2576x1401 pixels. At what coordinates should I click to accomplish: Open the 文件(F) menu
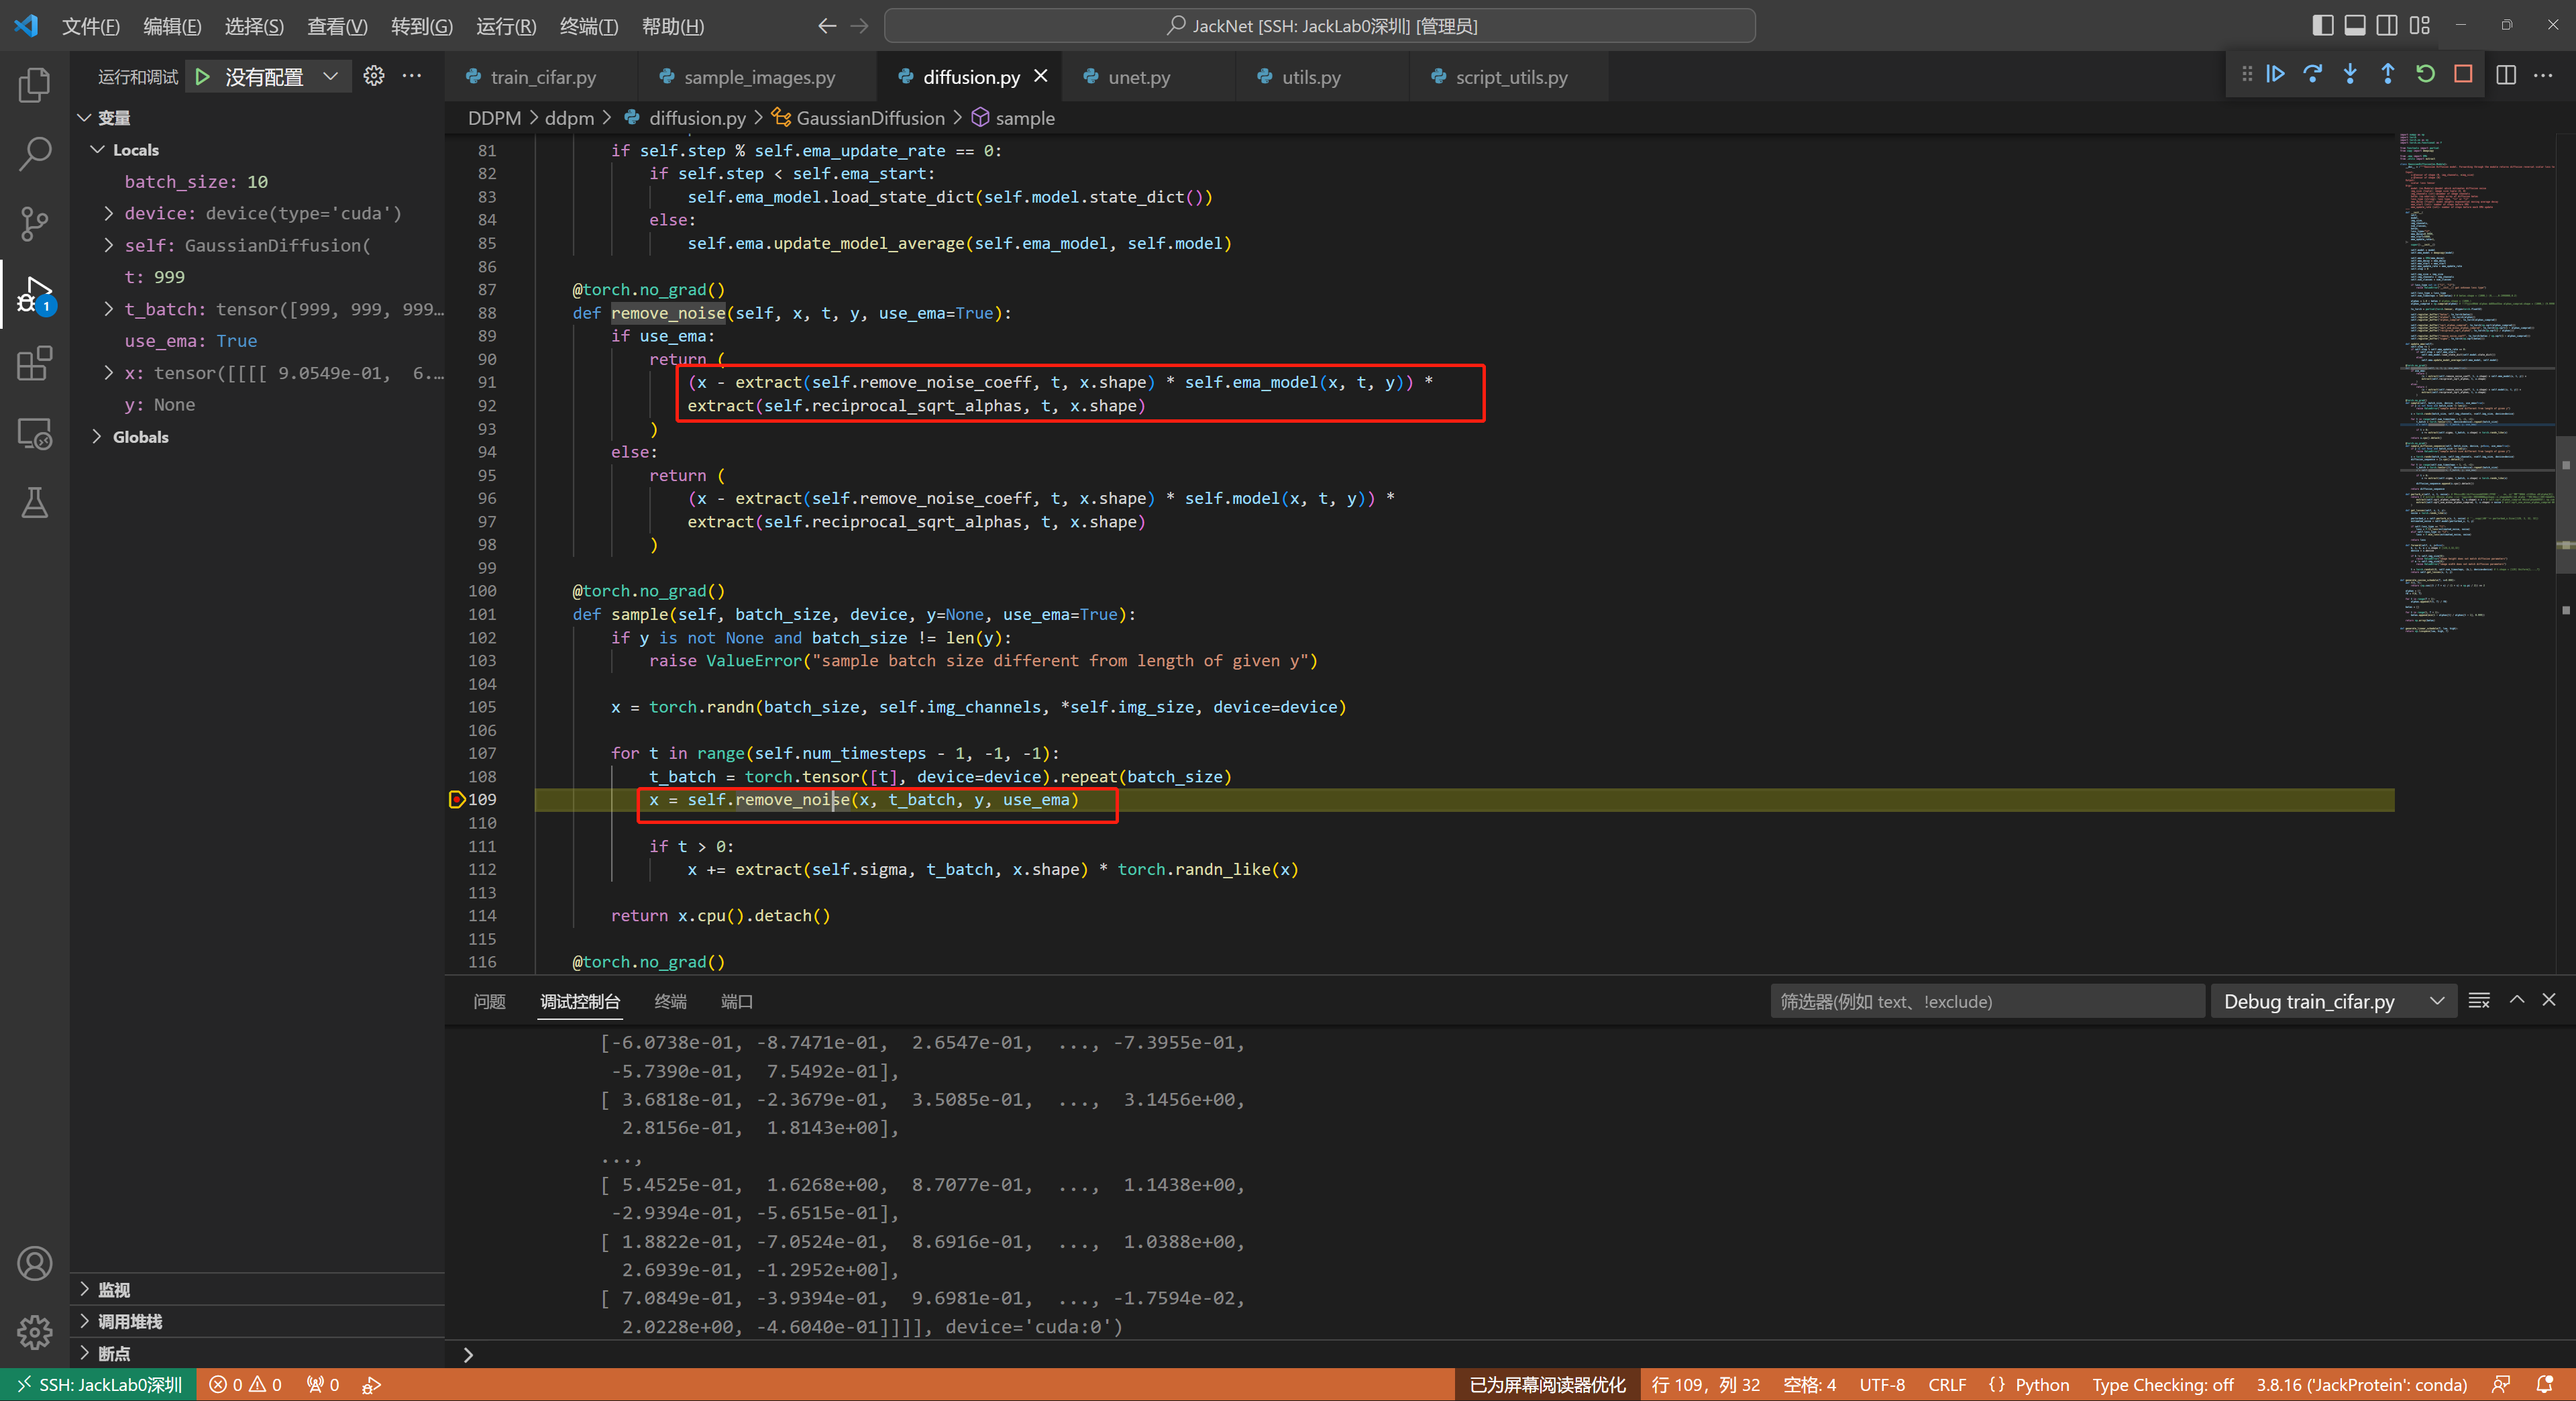[x=91, y=26]
